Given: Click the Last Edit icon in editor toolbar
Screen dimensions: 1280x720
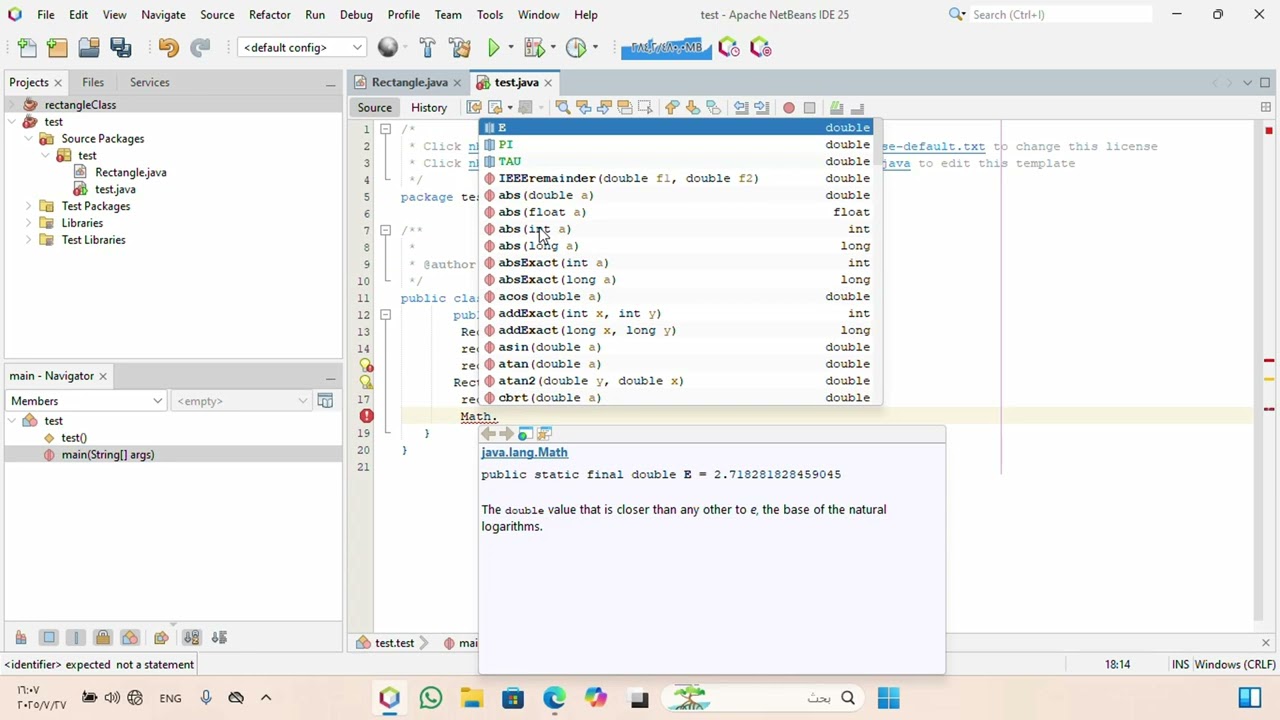Looking at the screenshot, I should pos(474,108).
